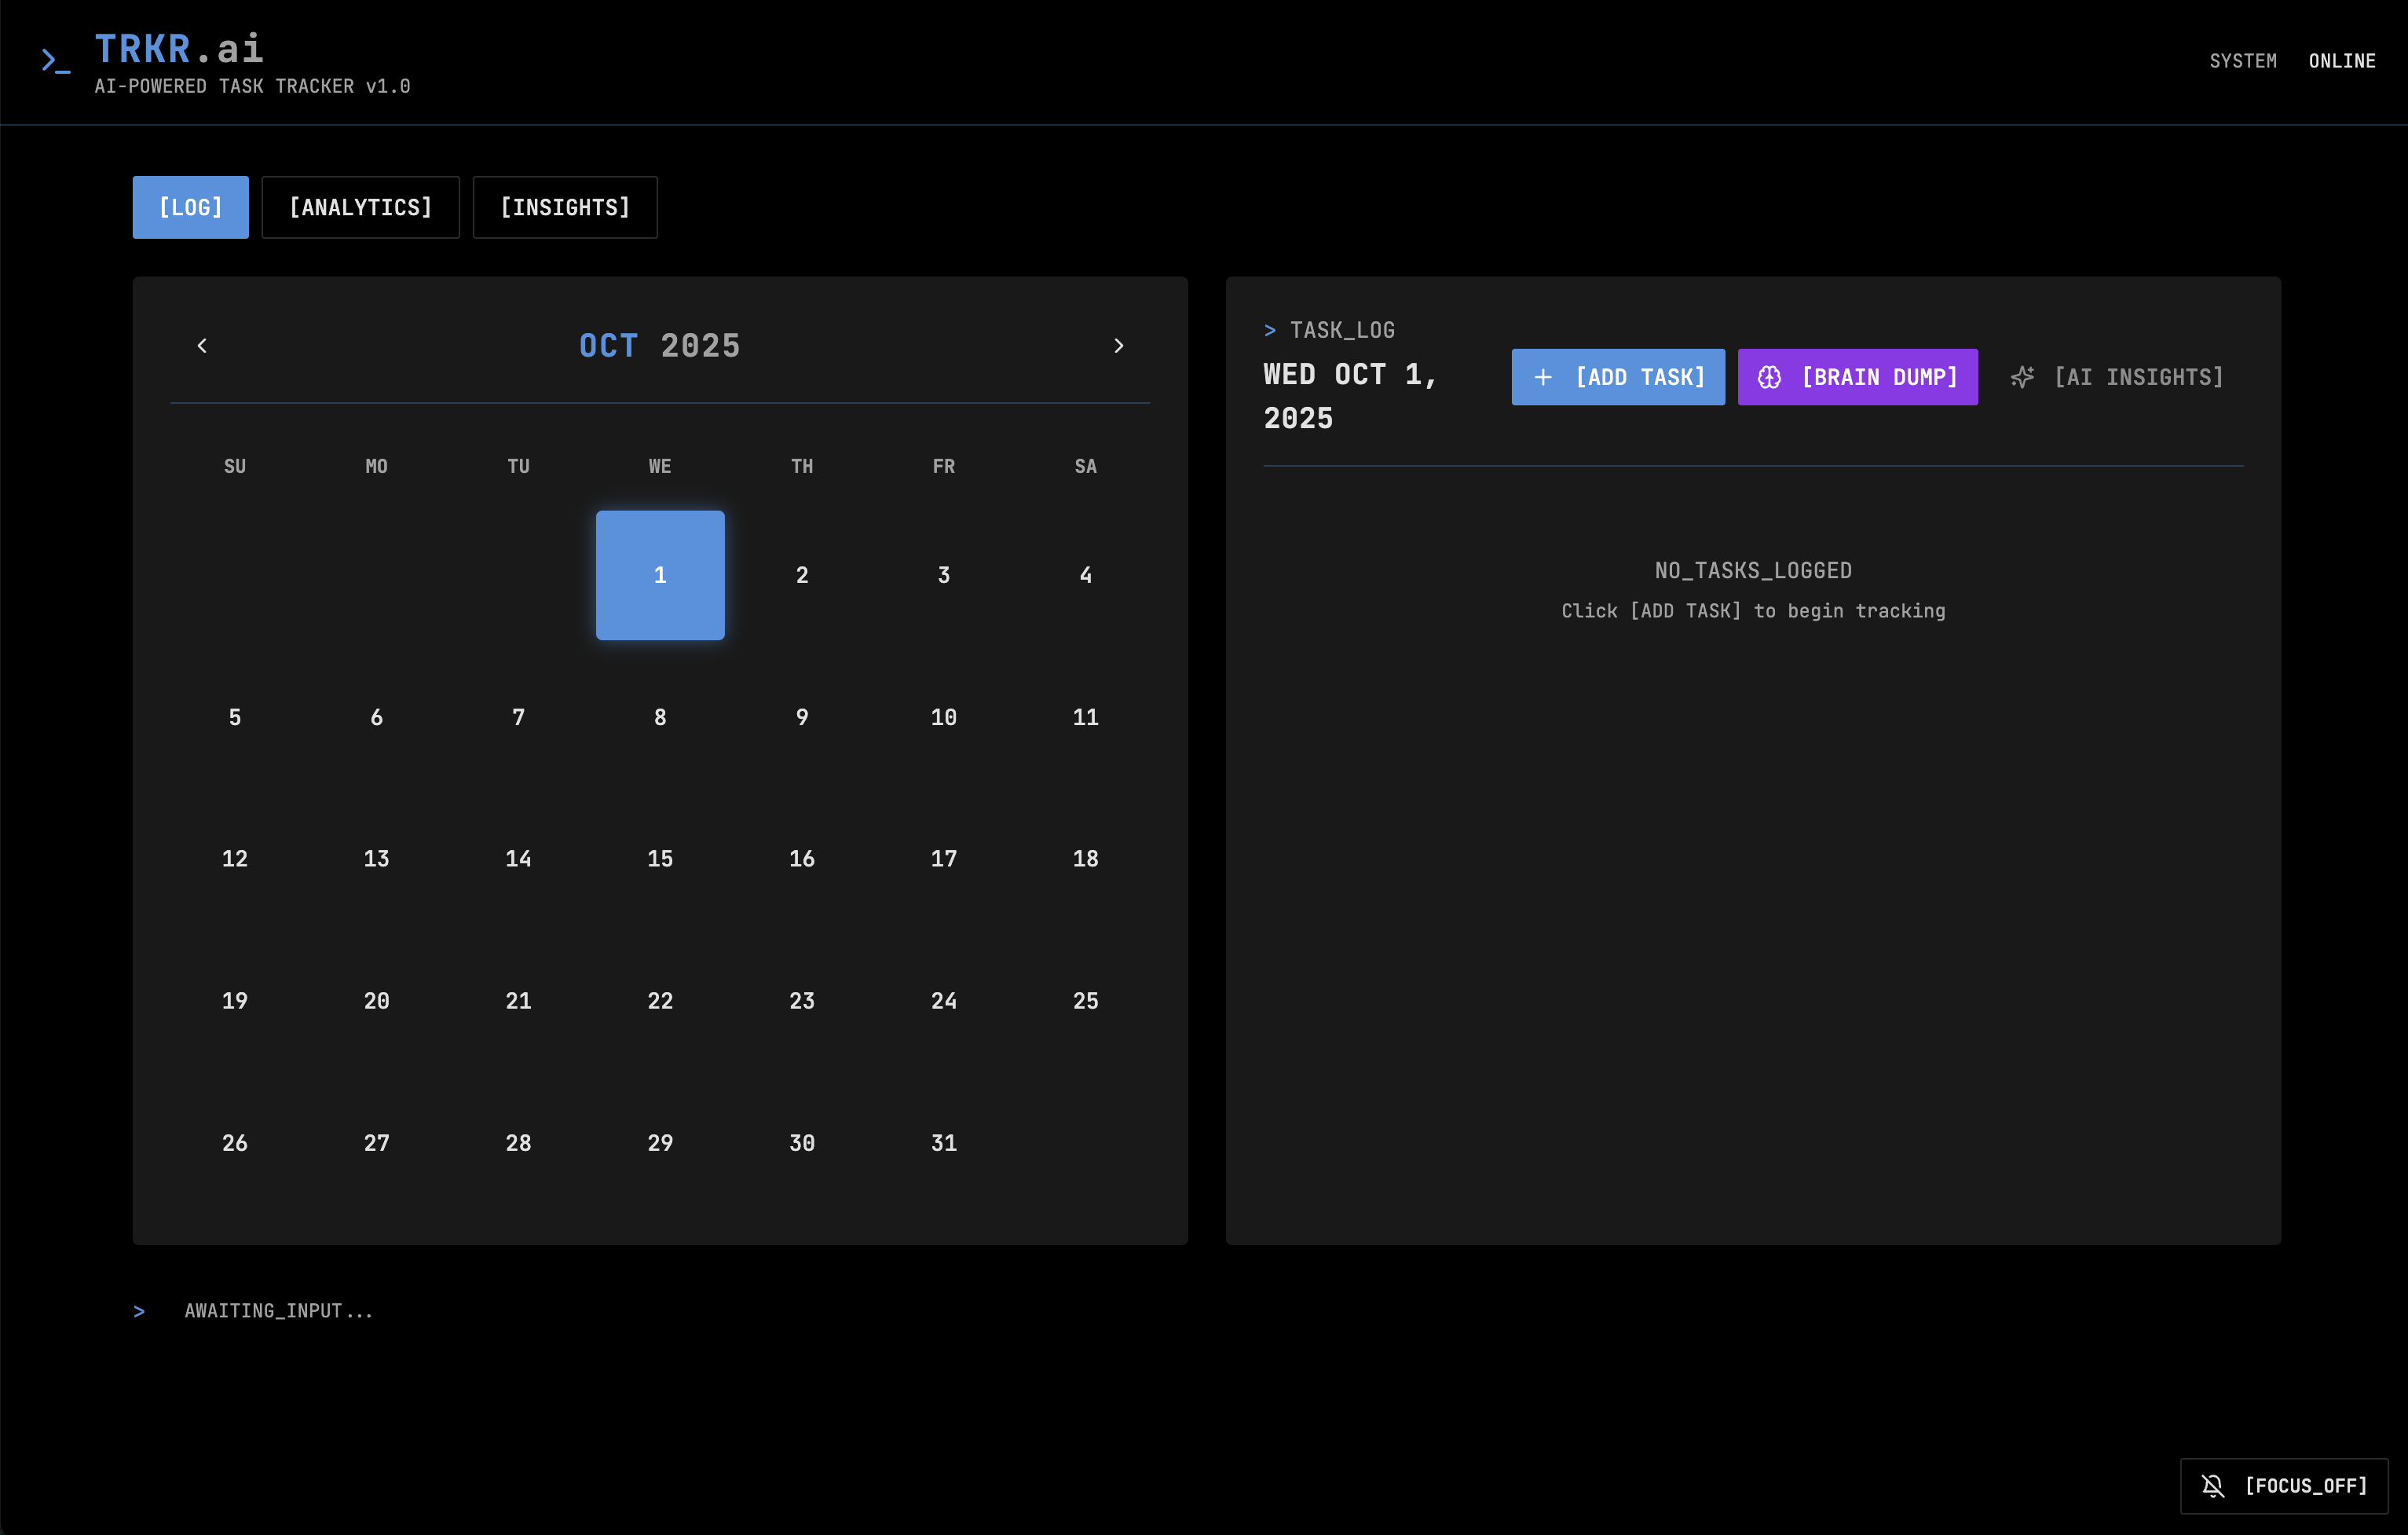Image resolution: width=2408 pixels, height=1535 pixels.
Task: Switch to the ANALYTICS tab
Action: (x=360, y=208)
